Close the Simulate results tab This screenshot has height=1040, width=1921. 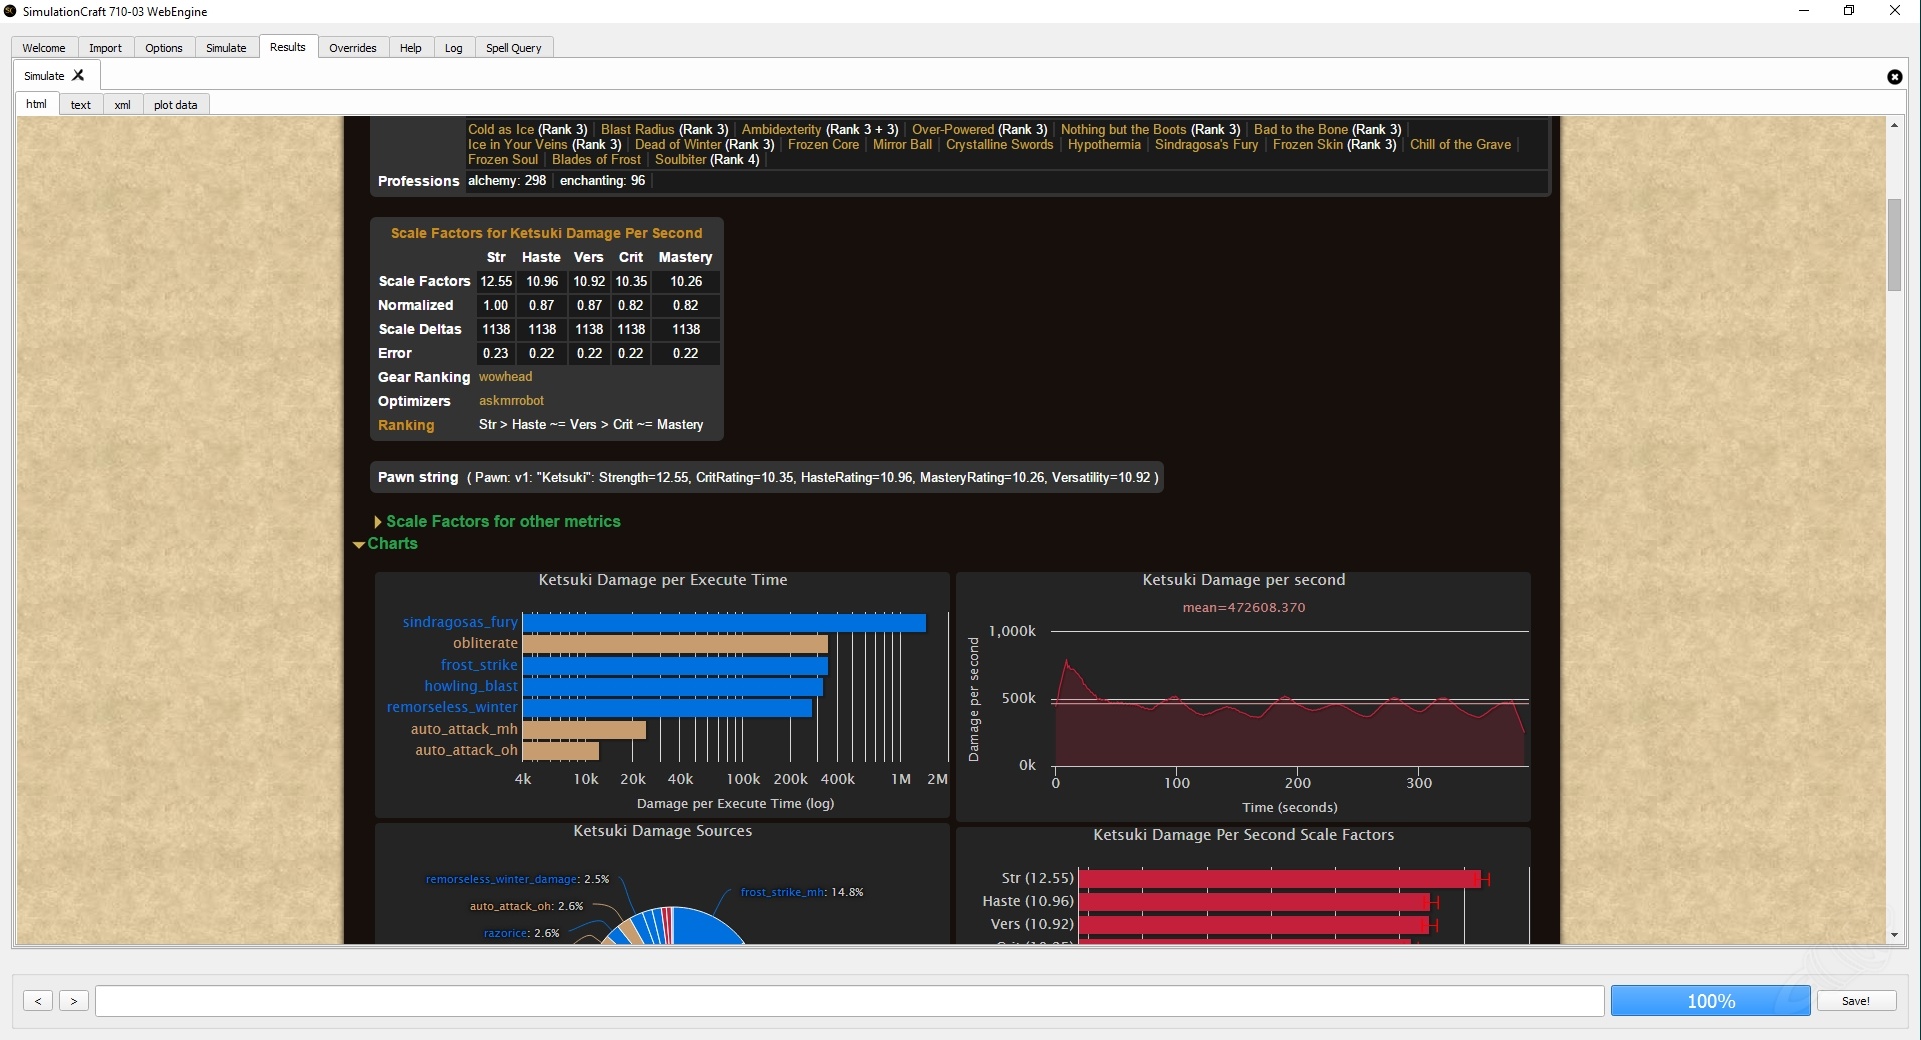pyautogui.click(x=79, y=75)
